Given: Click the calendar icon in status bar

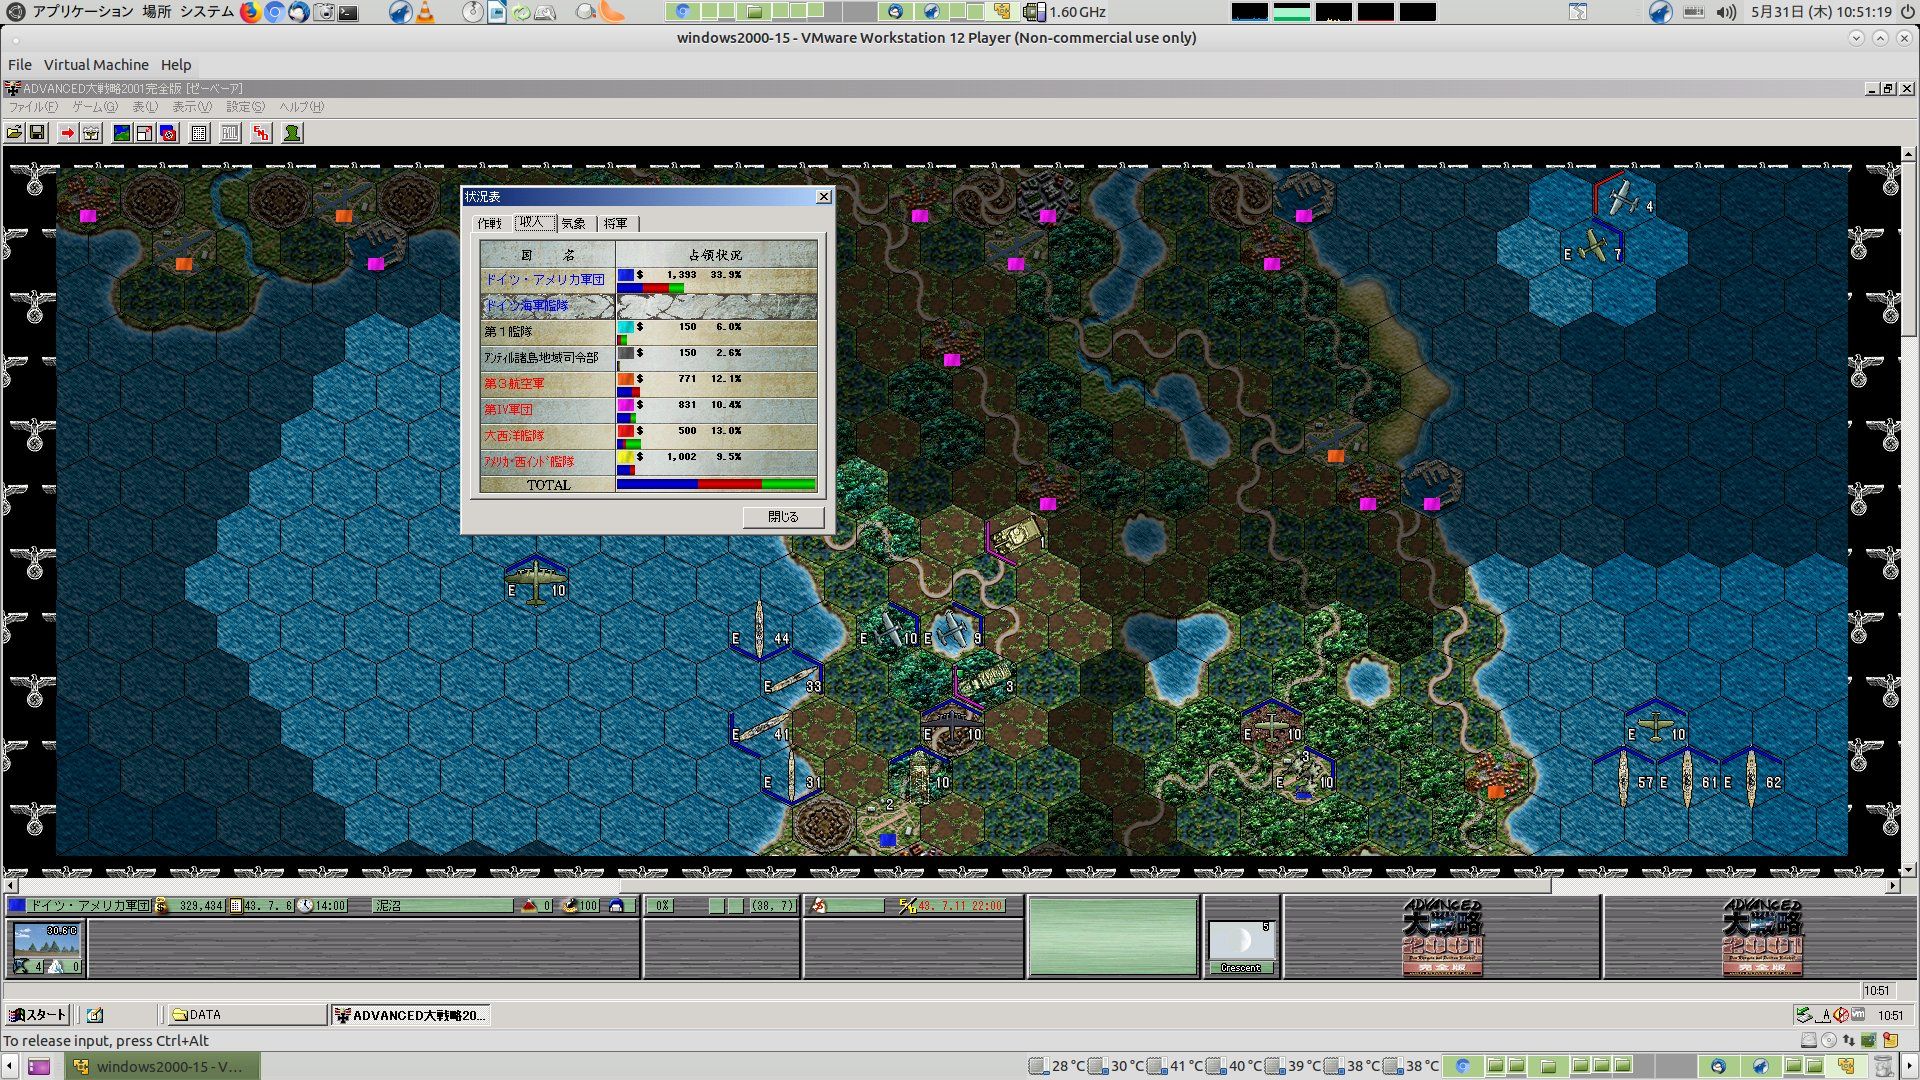Looking at the screenshot, I should coord(236,906).
